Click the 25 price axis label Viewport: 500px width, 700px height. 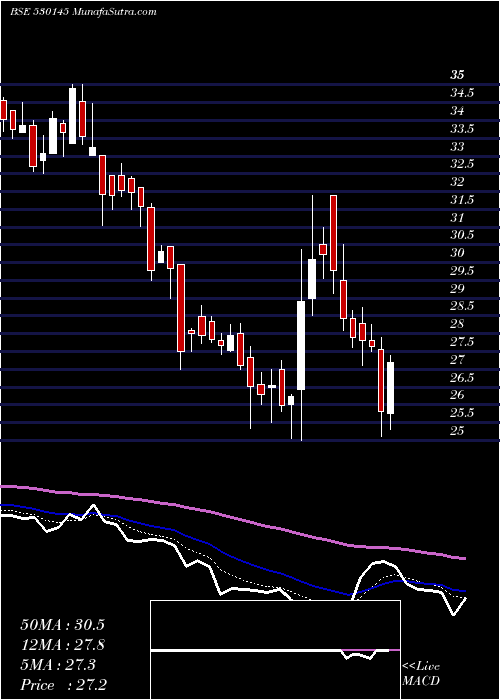(x=457, y=430)
